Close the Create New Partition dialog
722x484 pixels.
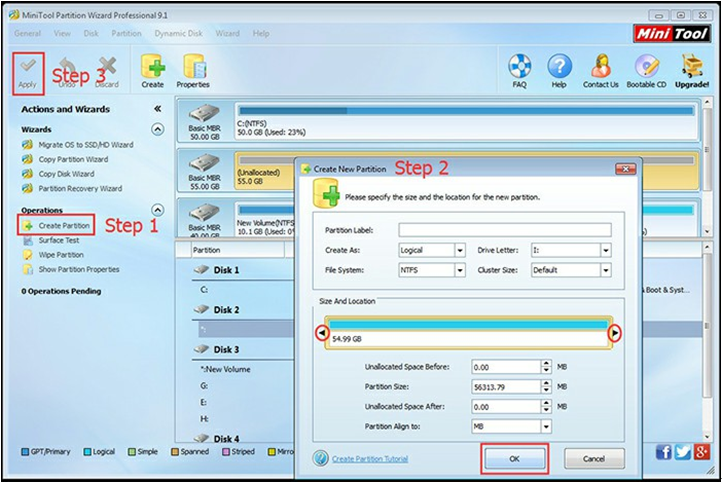626,169
